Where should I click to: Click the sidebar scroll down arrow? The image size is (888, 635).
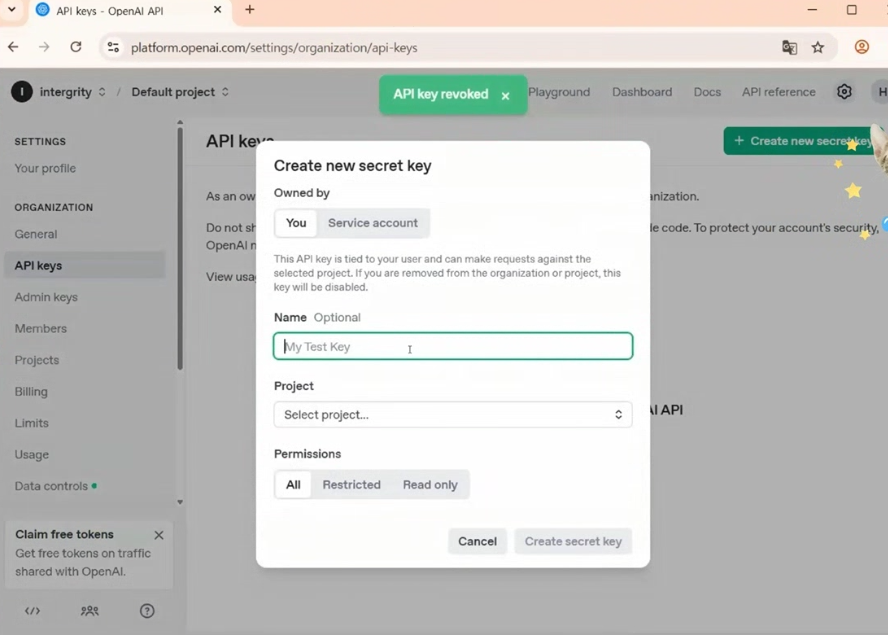(180, 502)
